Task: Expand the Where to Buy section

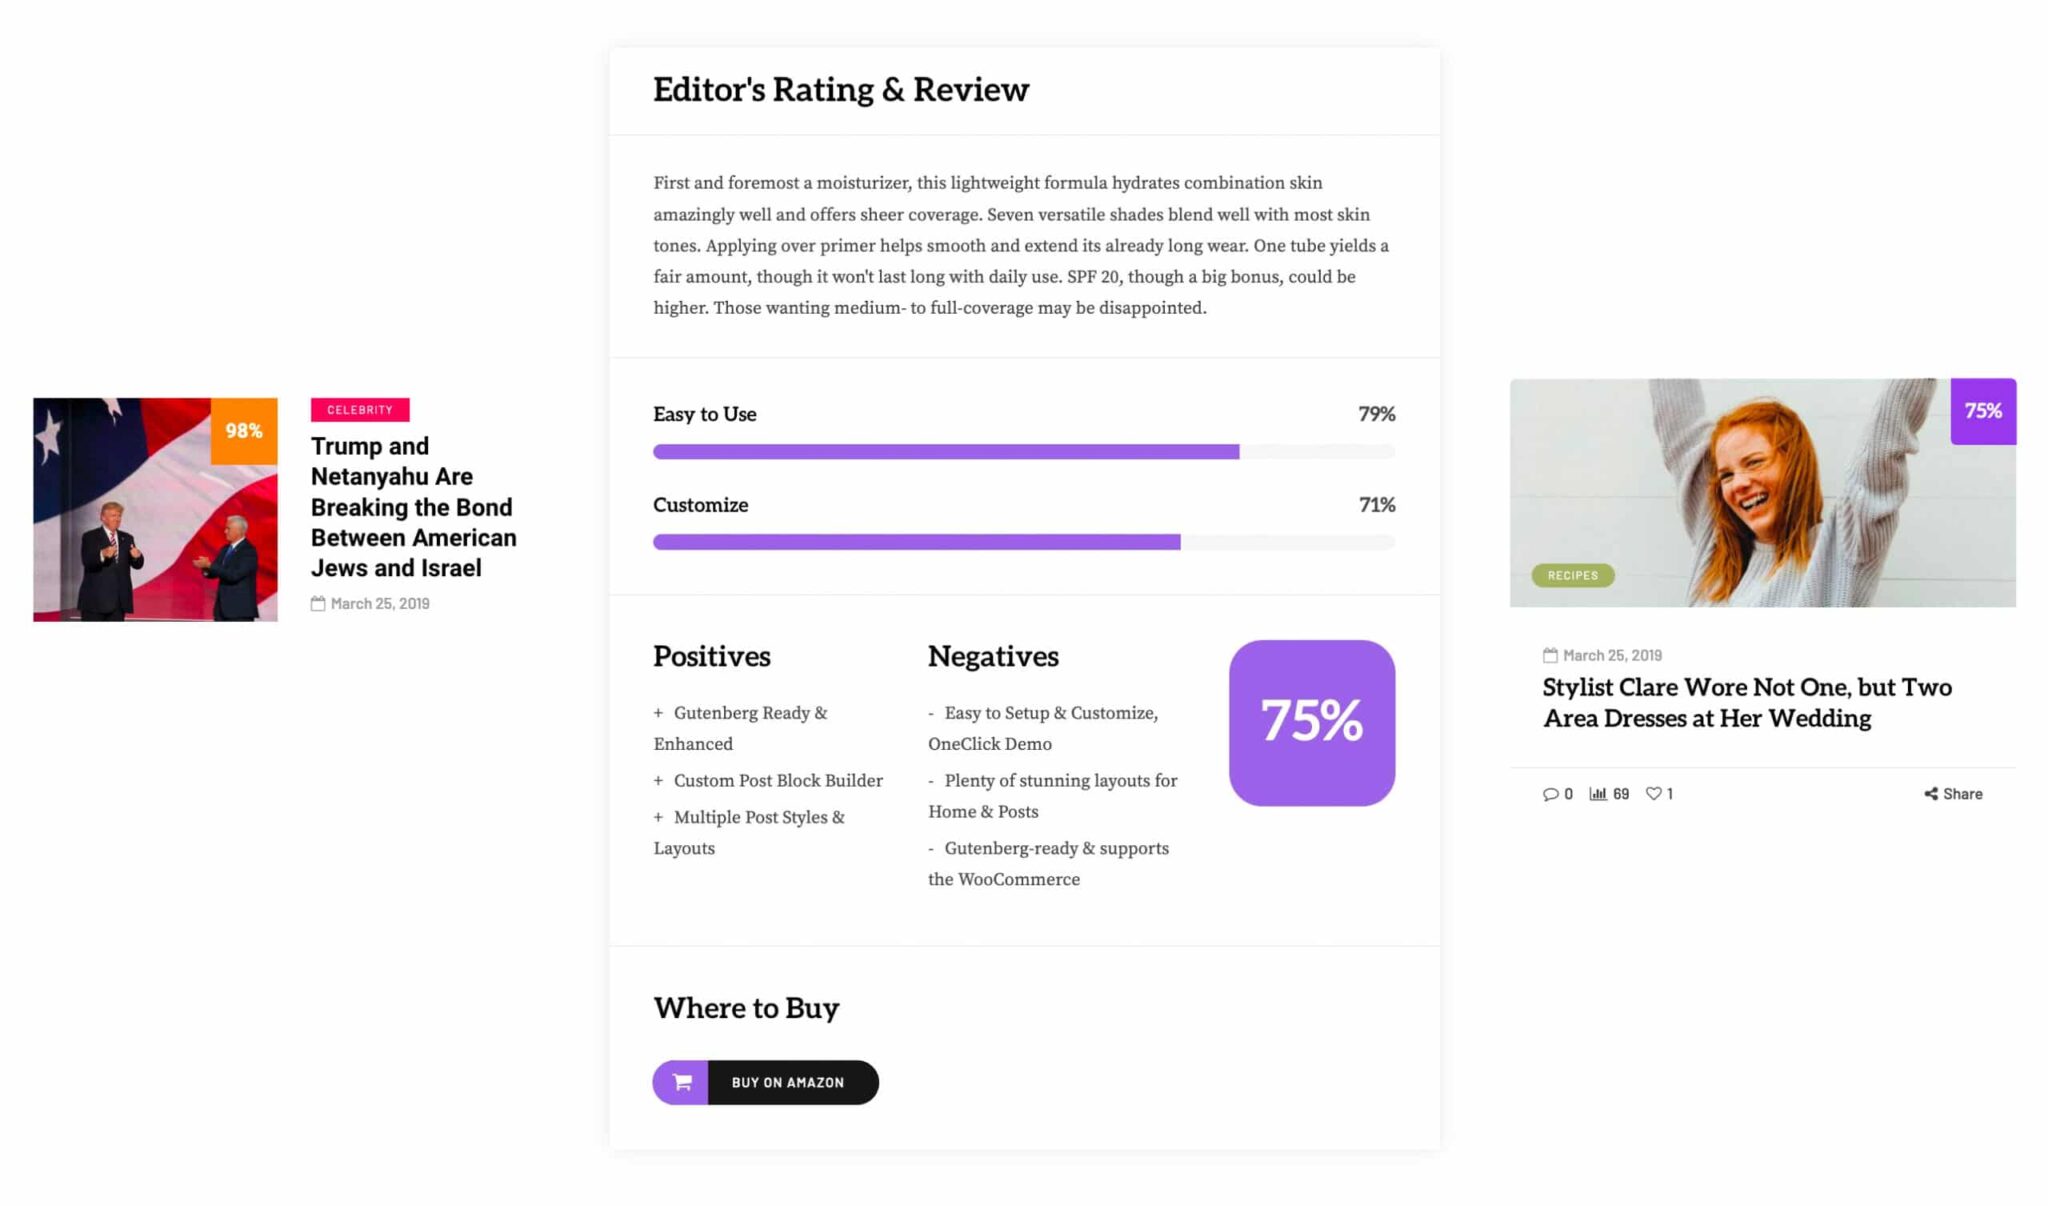Action: click(746, 1008)
